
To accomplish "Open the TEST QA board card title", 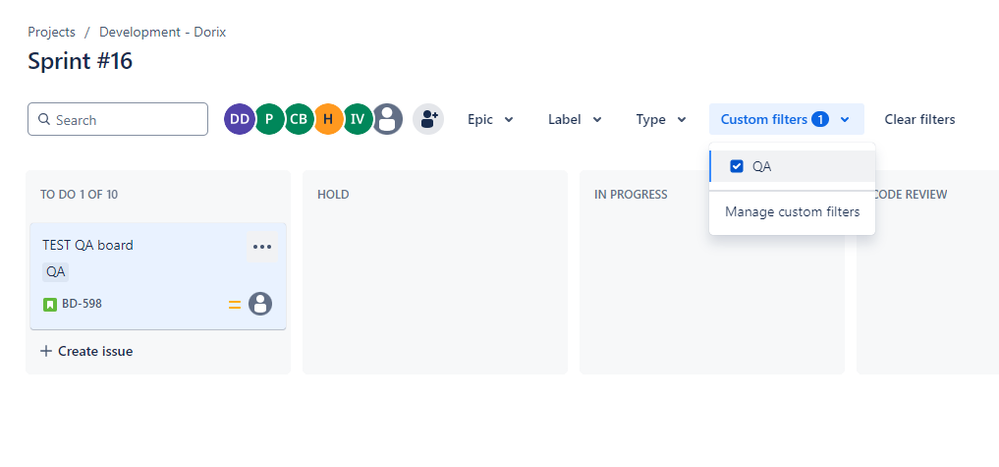I will (88, 245).
